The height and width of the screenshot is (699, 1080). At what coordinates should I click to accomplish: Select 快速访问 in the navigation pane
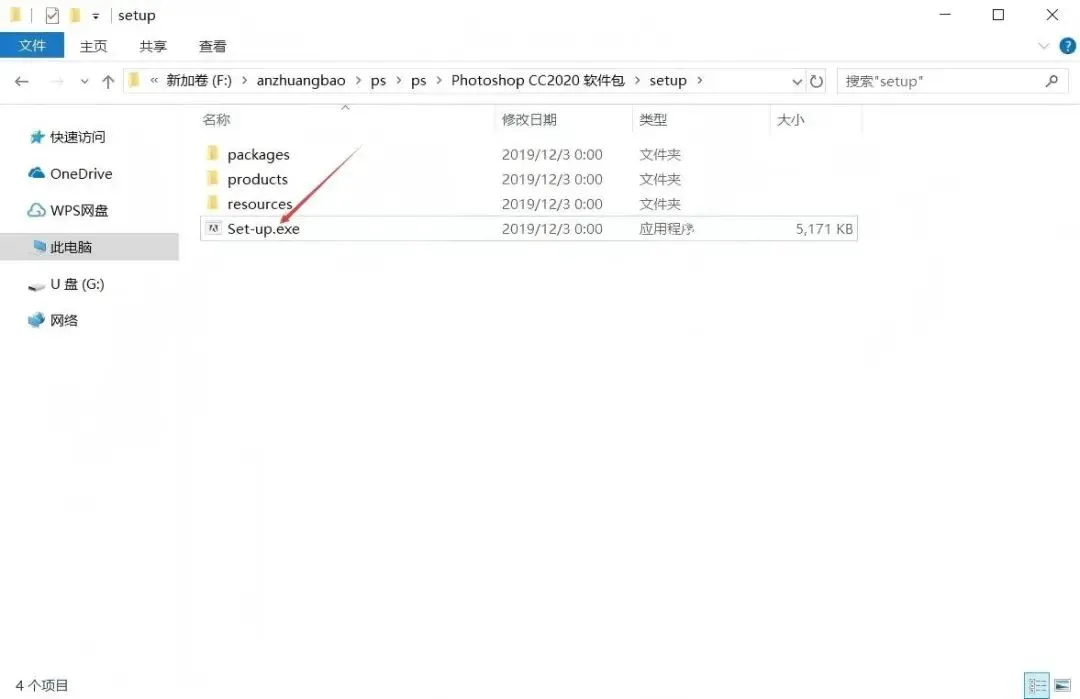(x=78, y=137)
